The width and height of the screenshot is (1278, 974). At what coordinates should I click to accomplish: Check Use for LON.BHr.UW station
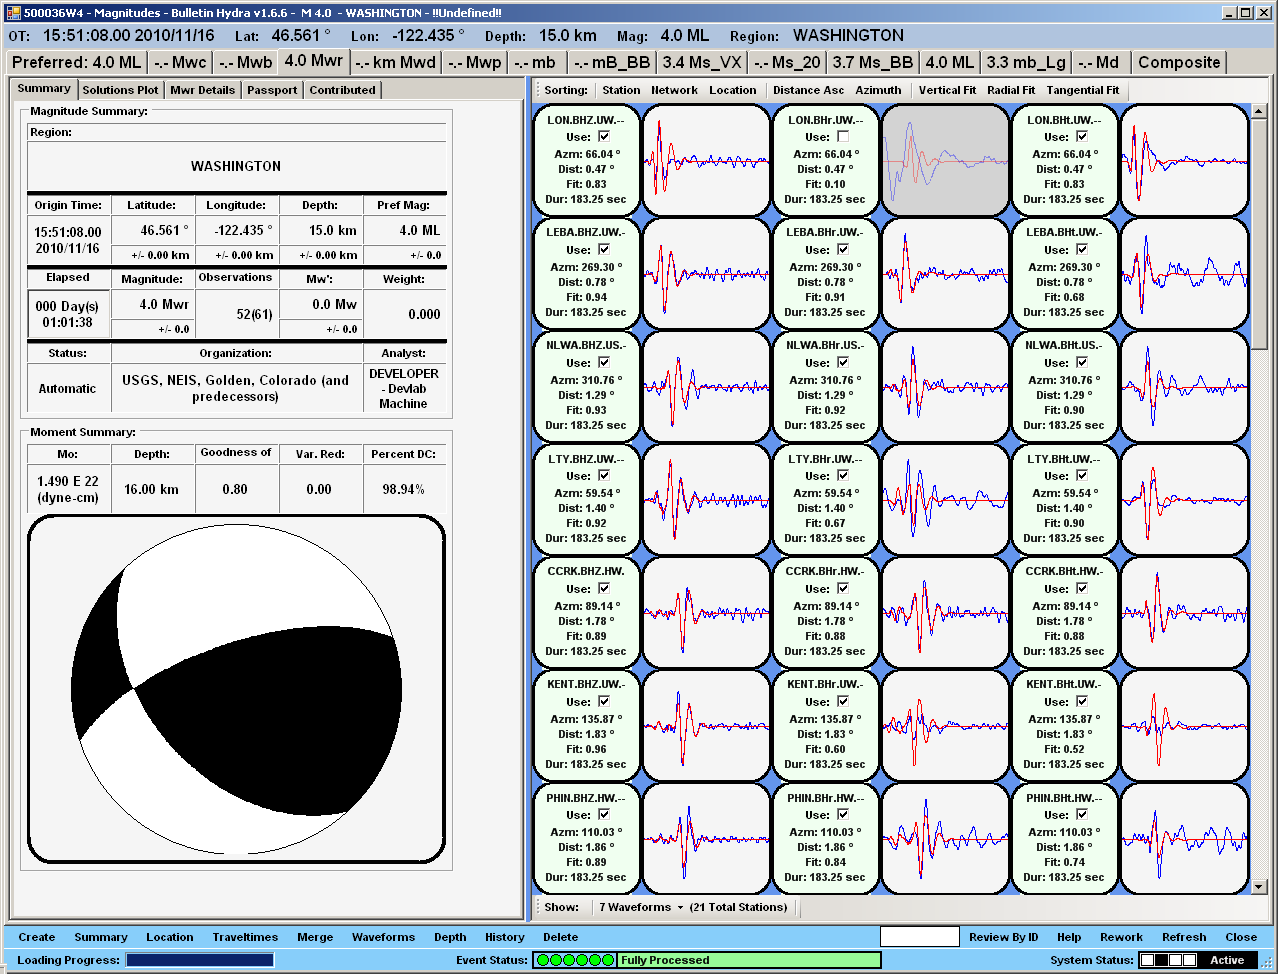pyautogui.click(x=842, y=136)
